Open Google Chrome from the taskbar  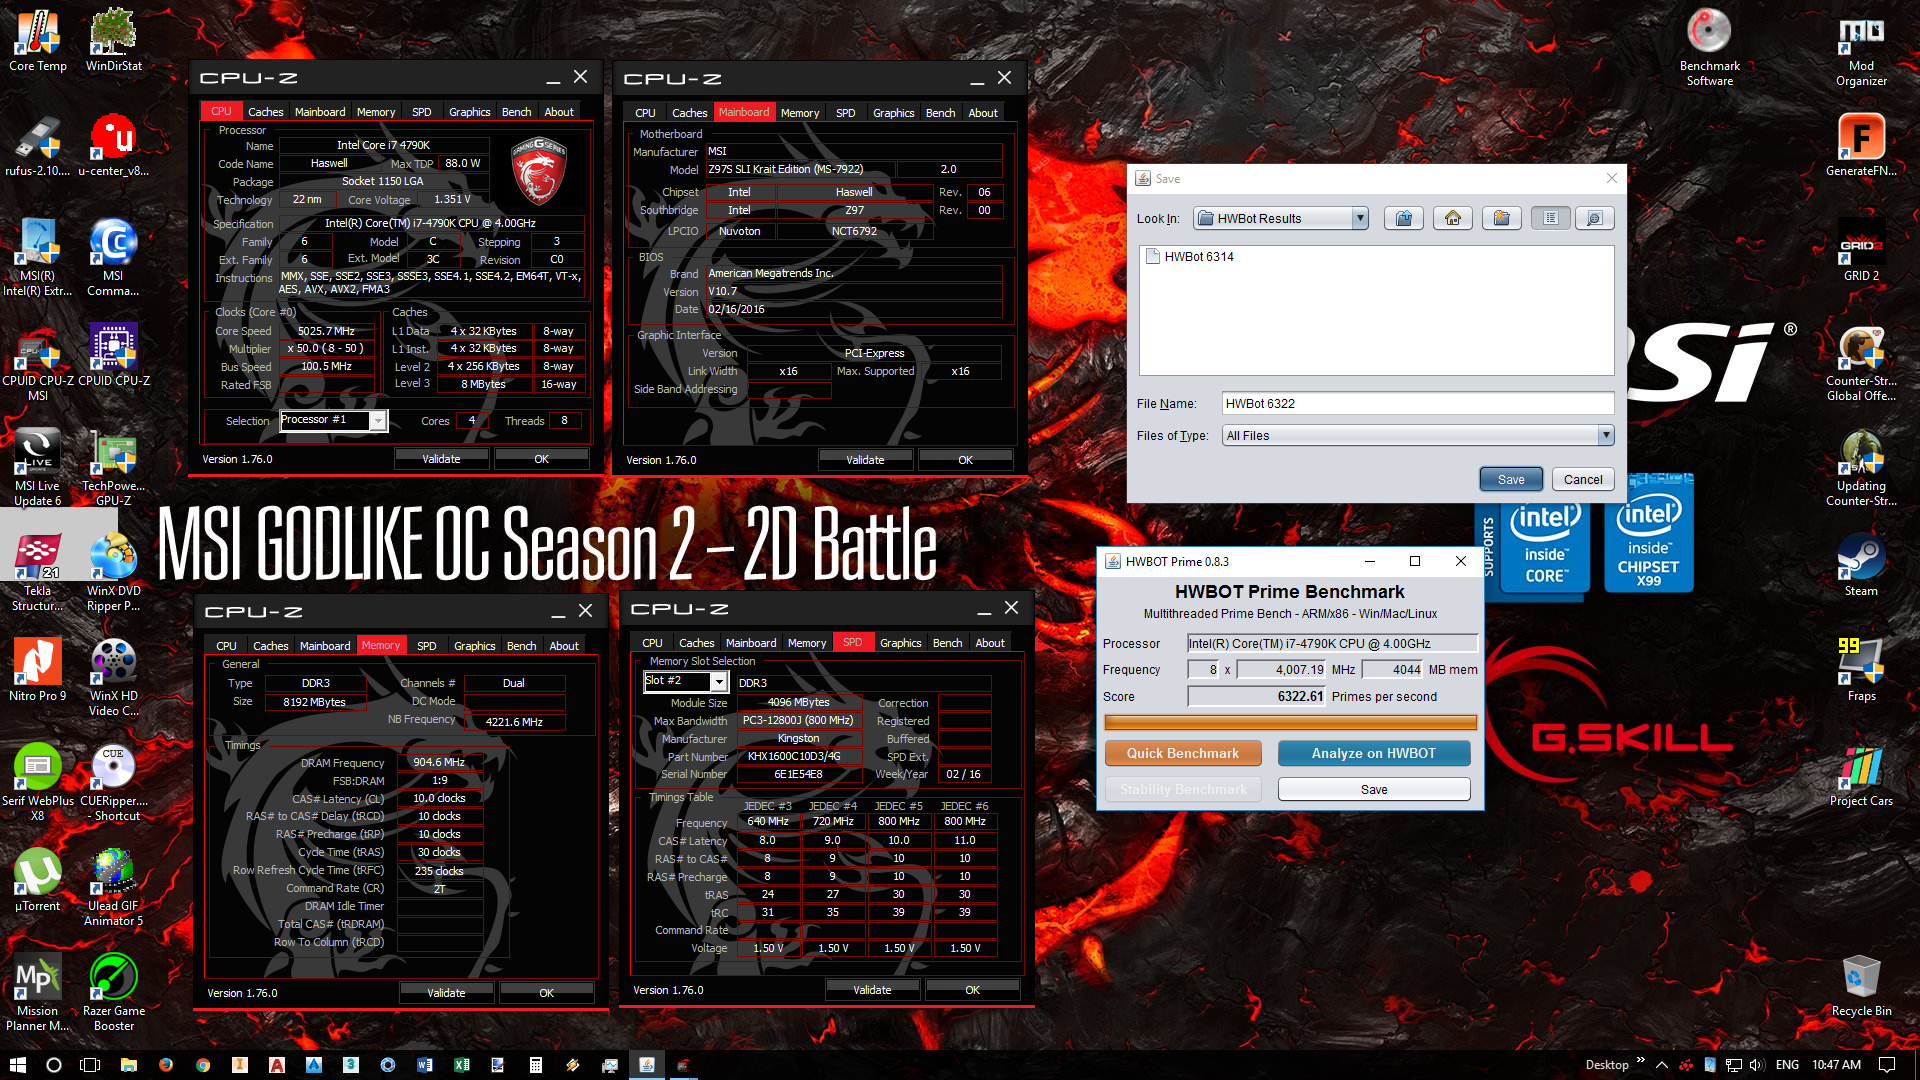[x=203, y=1065]
